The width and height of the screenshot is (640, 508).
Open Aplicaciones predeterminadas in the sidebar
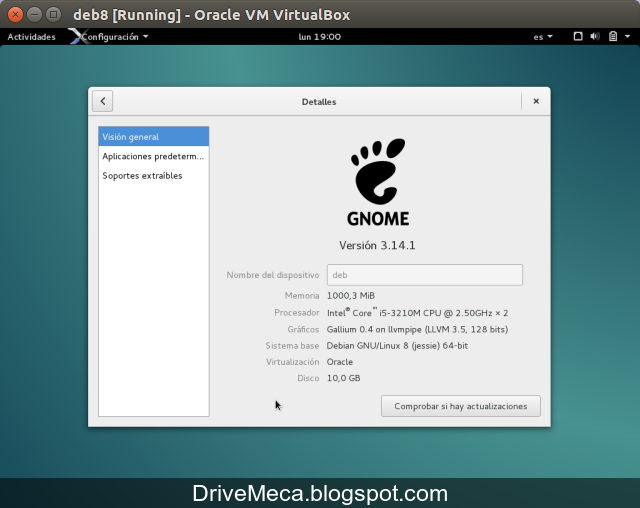(x=153, y=156)
